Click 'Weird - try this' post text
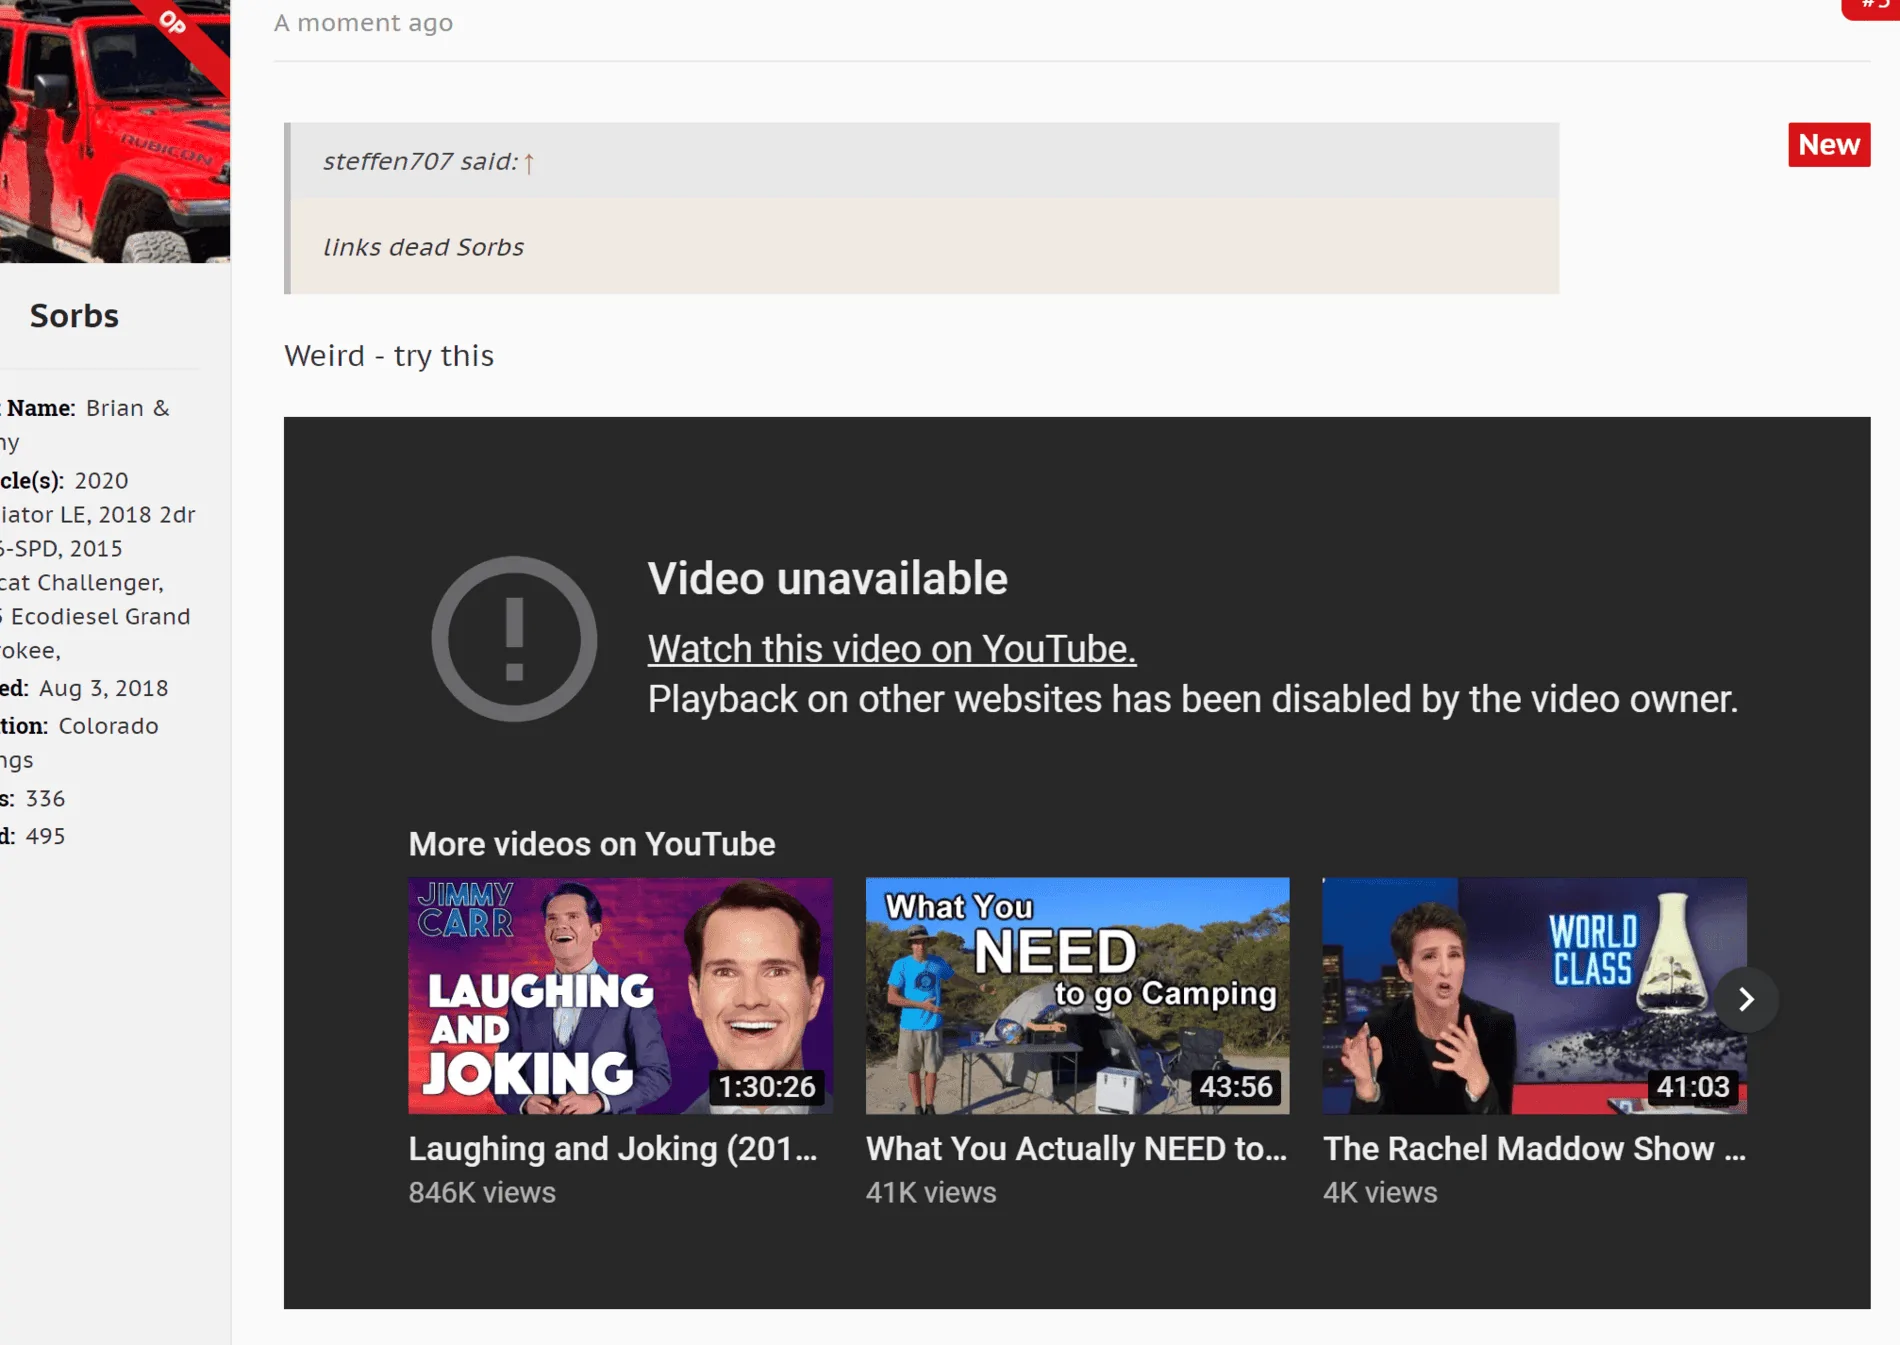 point(389,356)
